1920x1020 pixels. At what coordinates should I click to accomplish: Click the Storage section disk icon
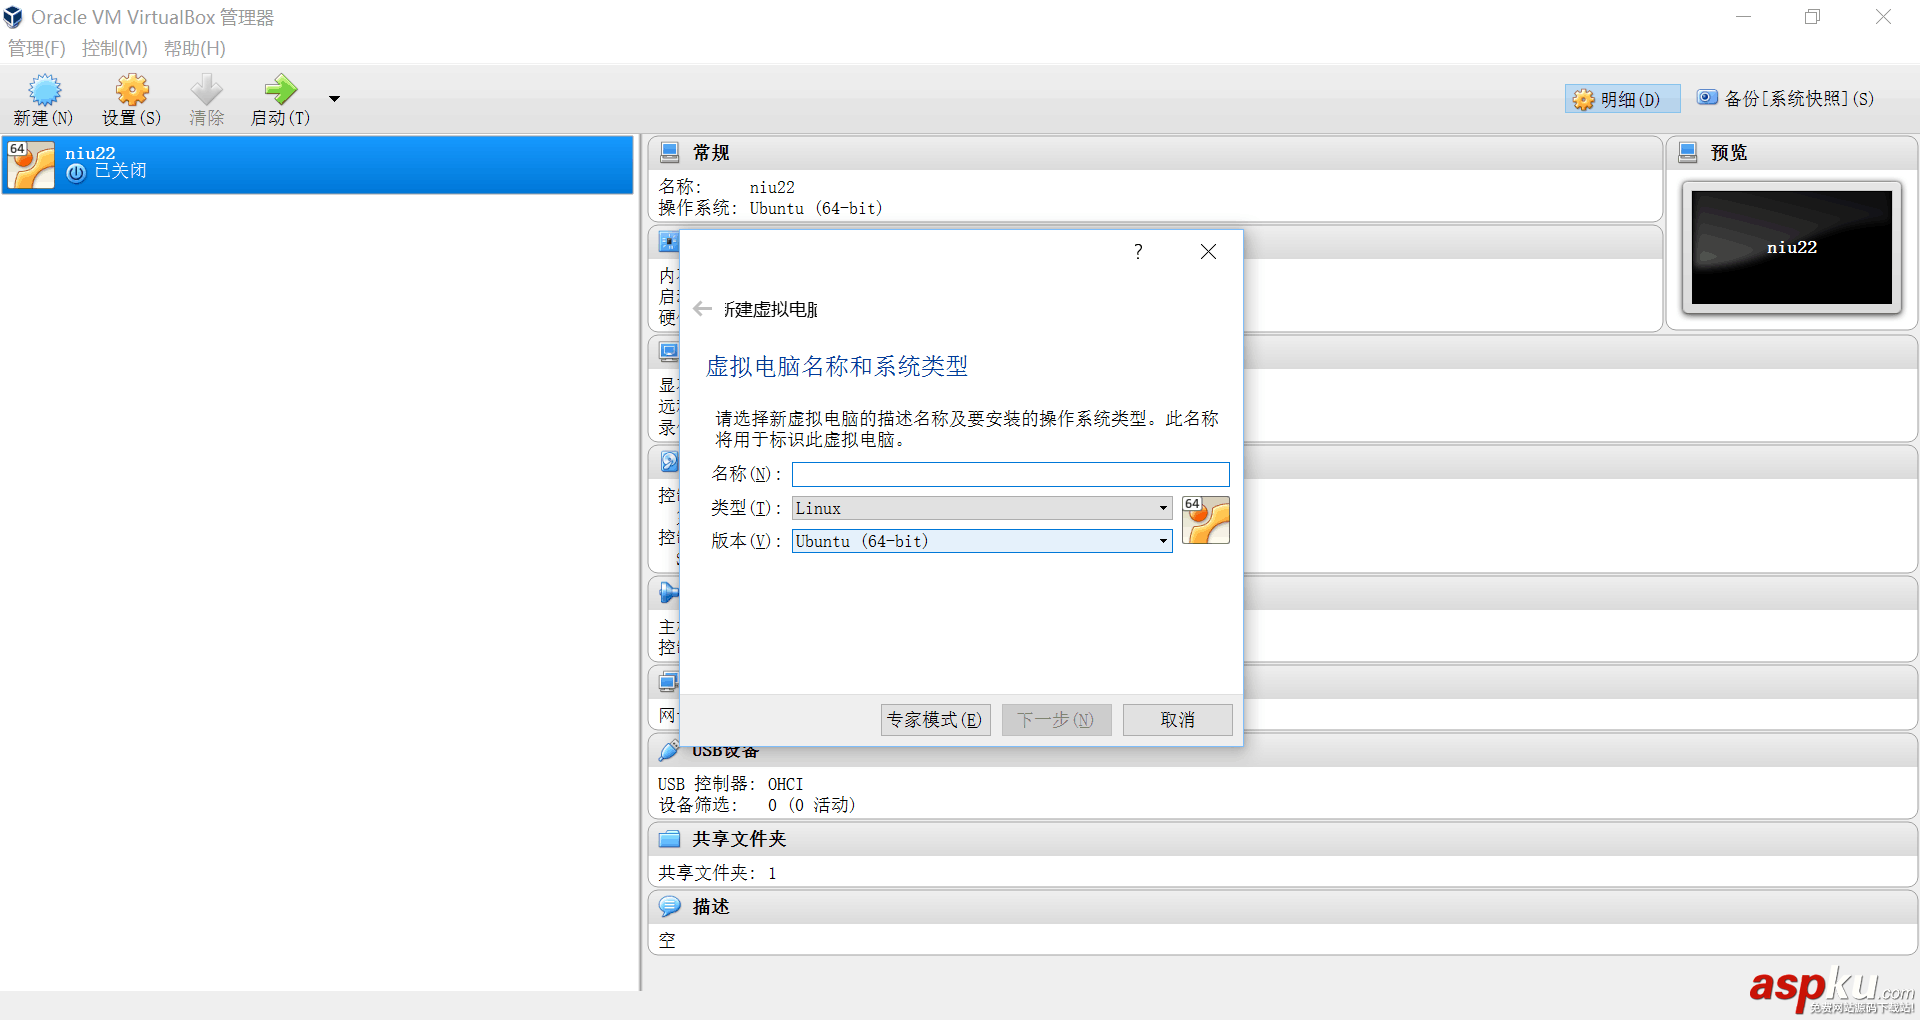pos(668,461)
